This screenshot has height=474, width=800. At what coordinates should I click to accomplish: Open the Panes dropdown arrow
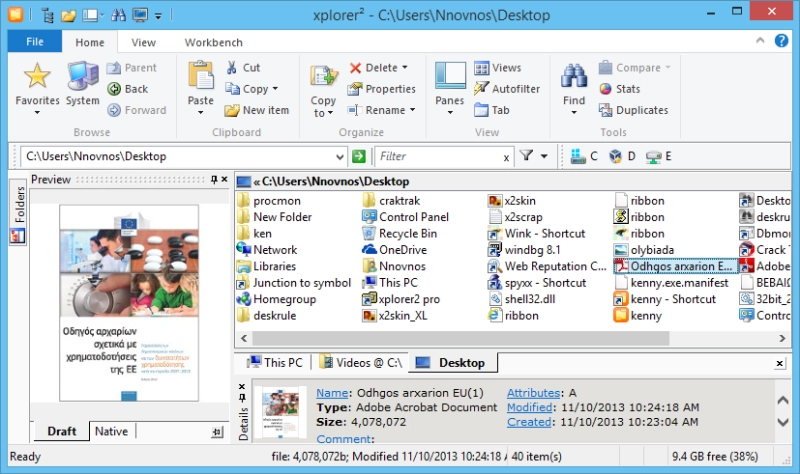(x=450, y=112)
